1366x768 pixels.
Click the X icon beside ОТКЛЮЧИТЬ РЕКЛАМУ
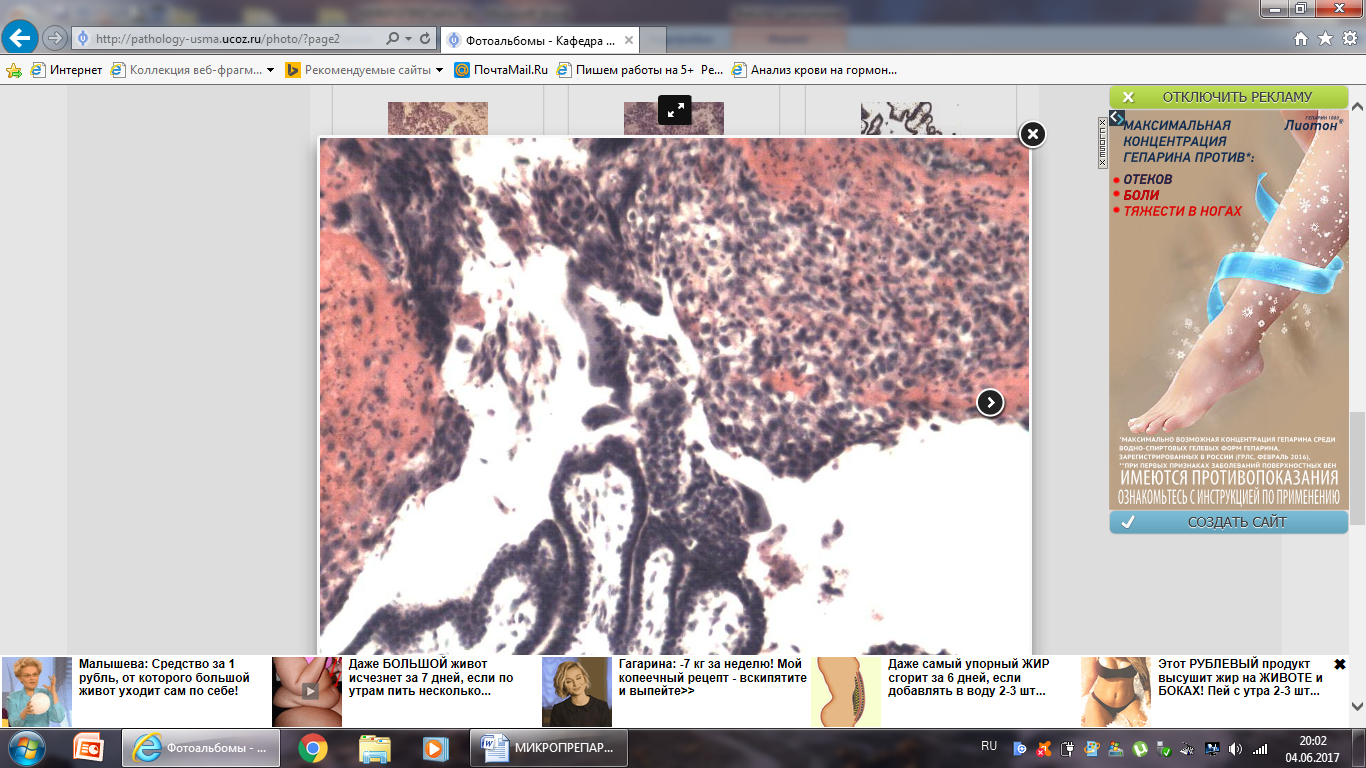pos(1128,97)
